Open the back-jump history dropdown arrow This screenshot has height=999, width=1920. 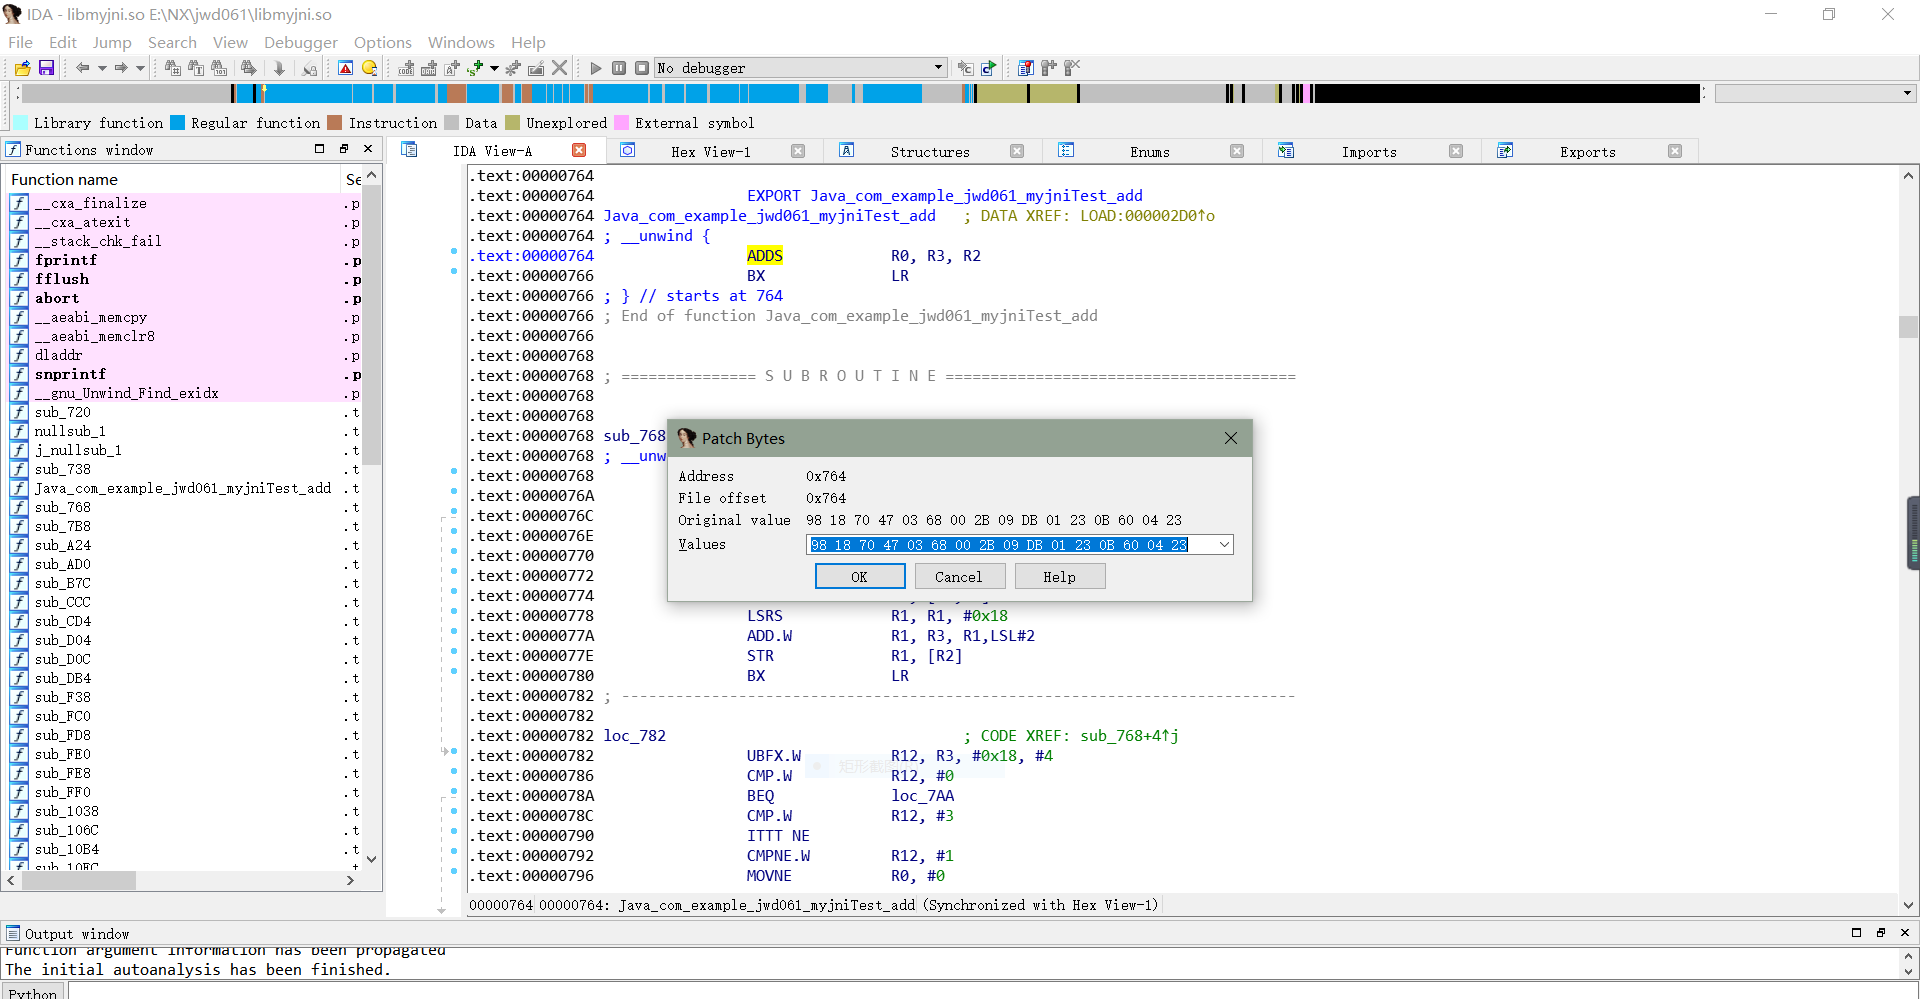(102, 68)
